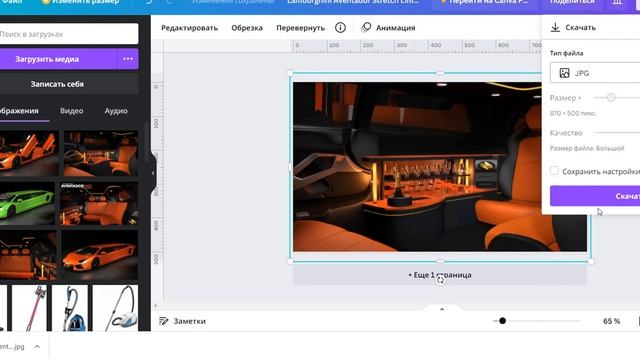This screenshot has height=360, width=640.
Task: Click the purple Скачать download button
Action: pos(595,196)
